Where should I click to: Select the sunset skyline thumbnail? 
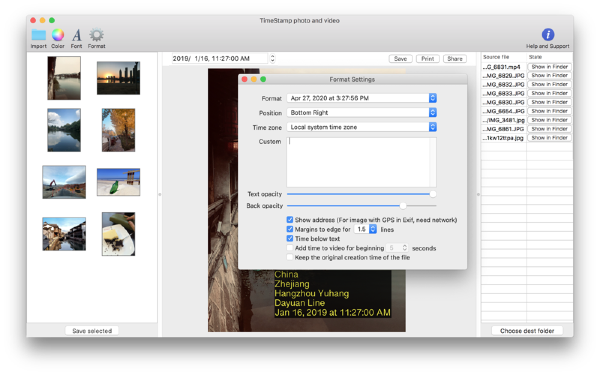point(118,78)
